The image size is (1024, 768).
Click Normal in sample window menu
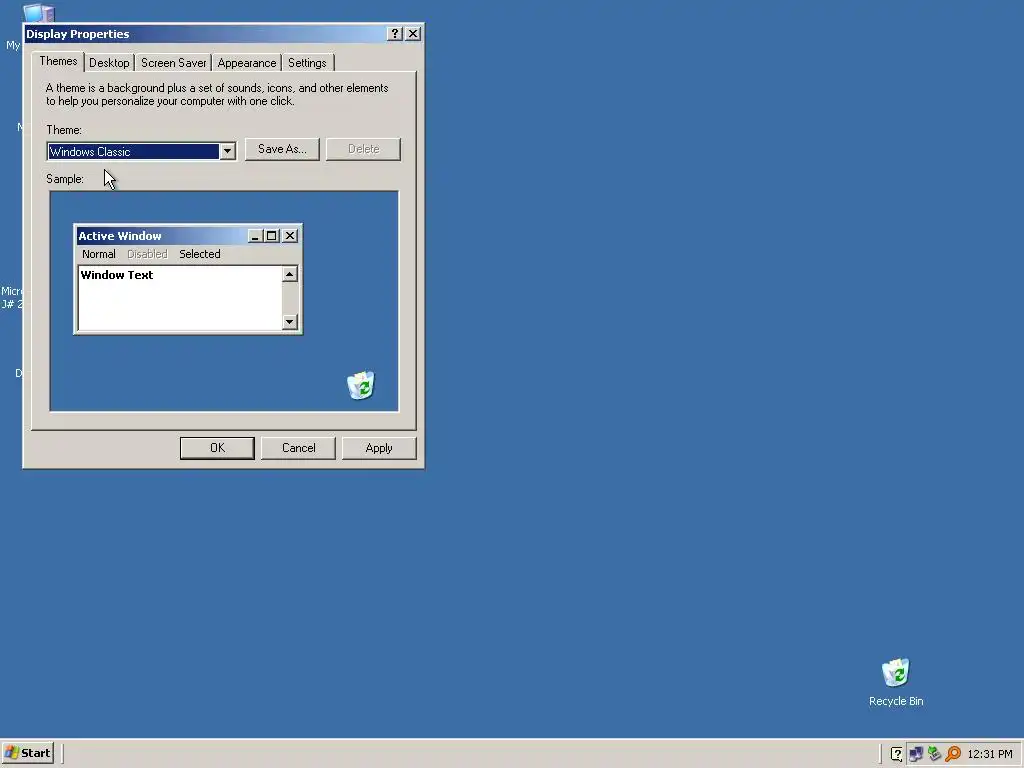click(x=99, y=254)
